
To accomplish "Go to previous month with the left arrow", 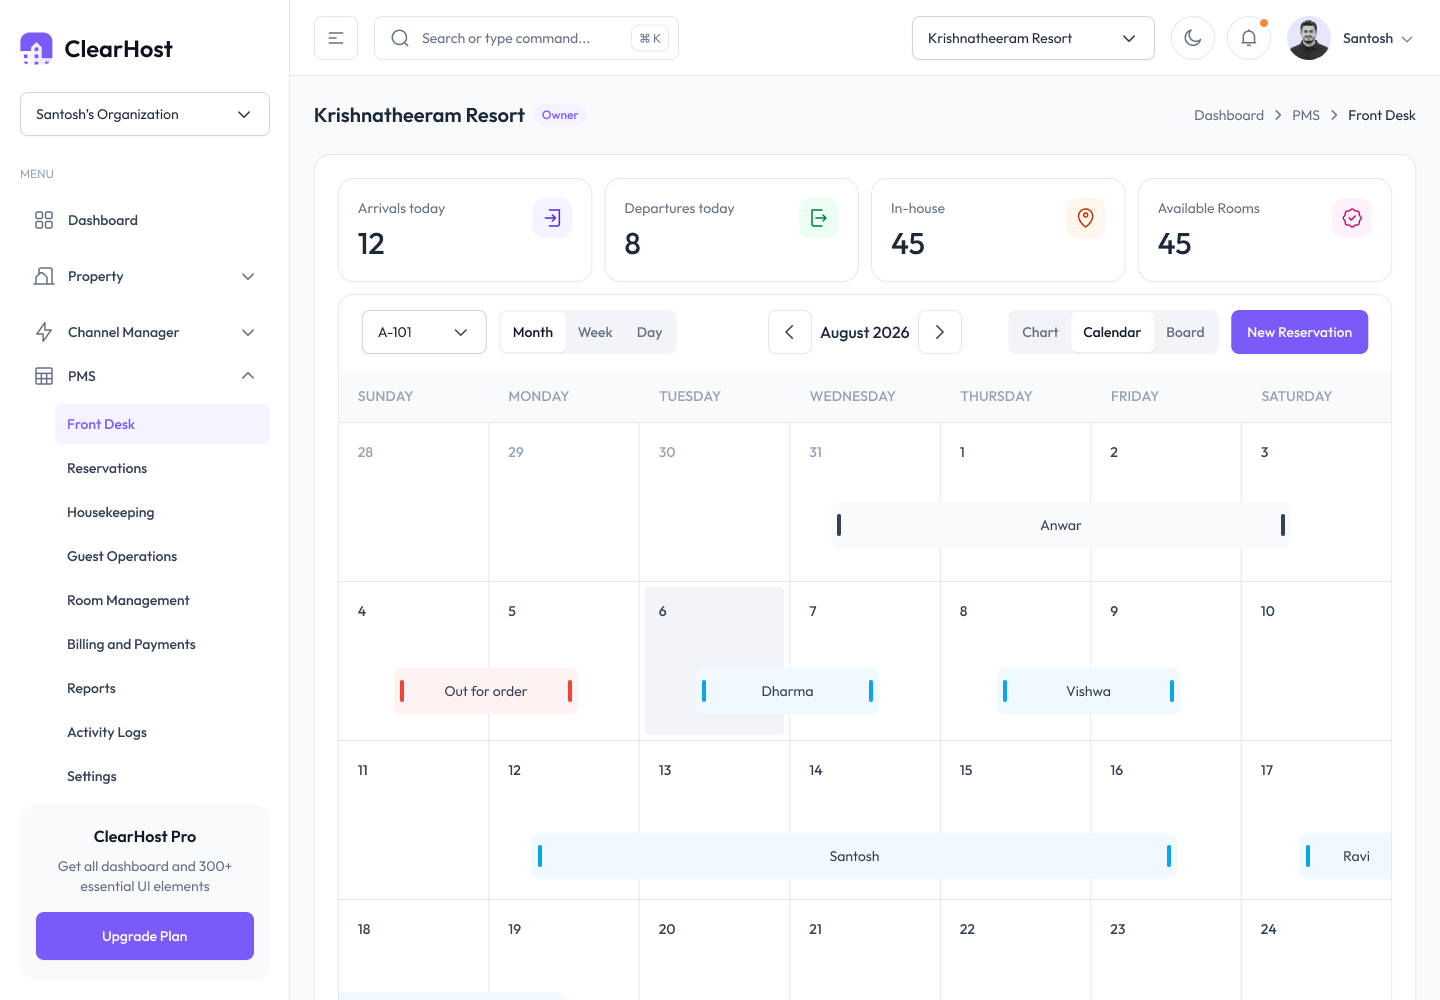I will click(x=789, y=332).
